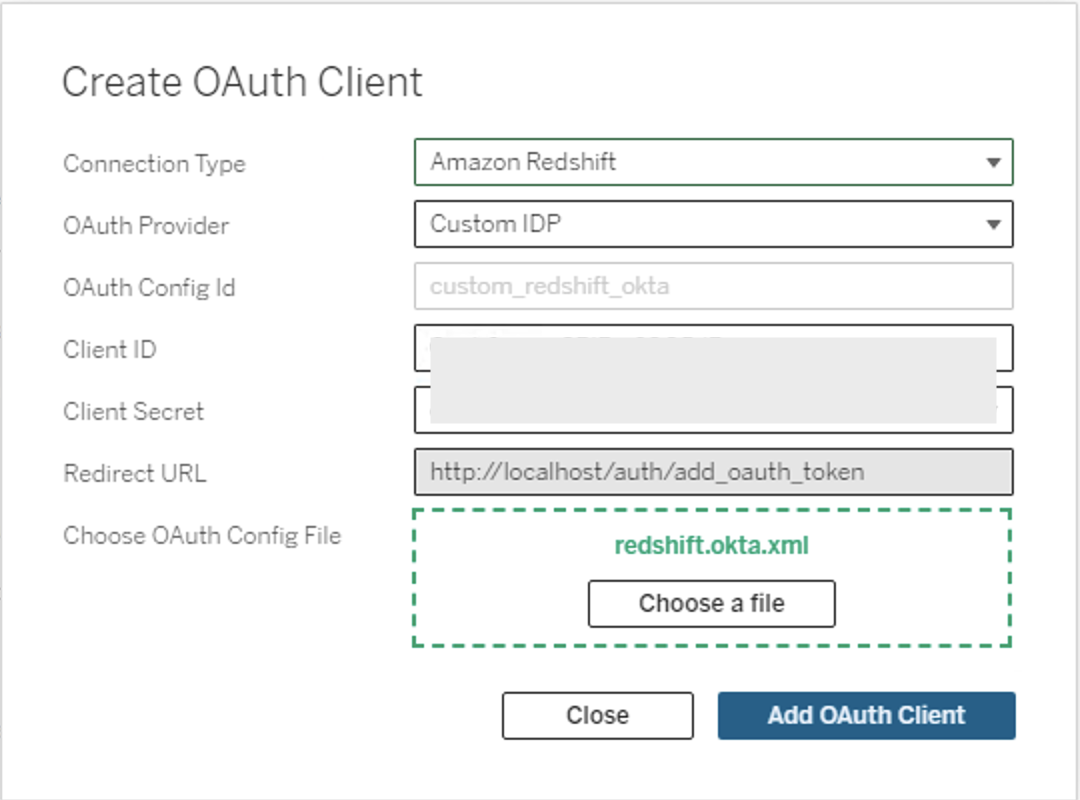Viewport: 1080px width, 800px height.
Task: Click the Redirect URL field
Action: click(x=714, y=472)
